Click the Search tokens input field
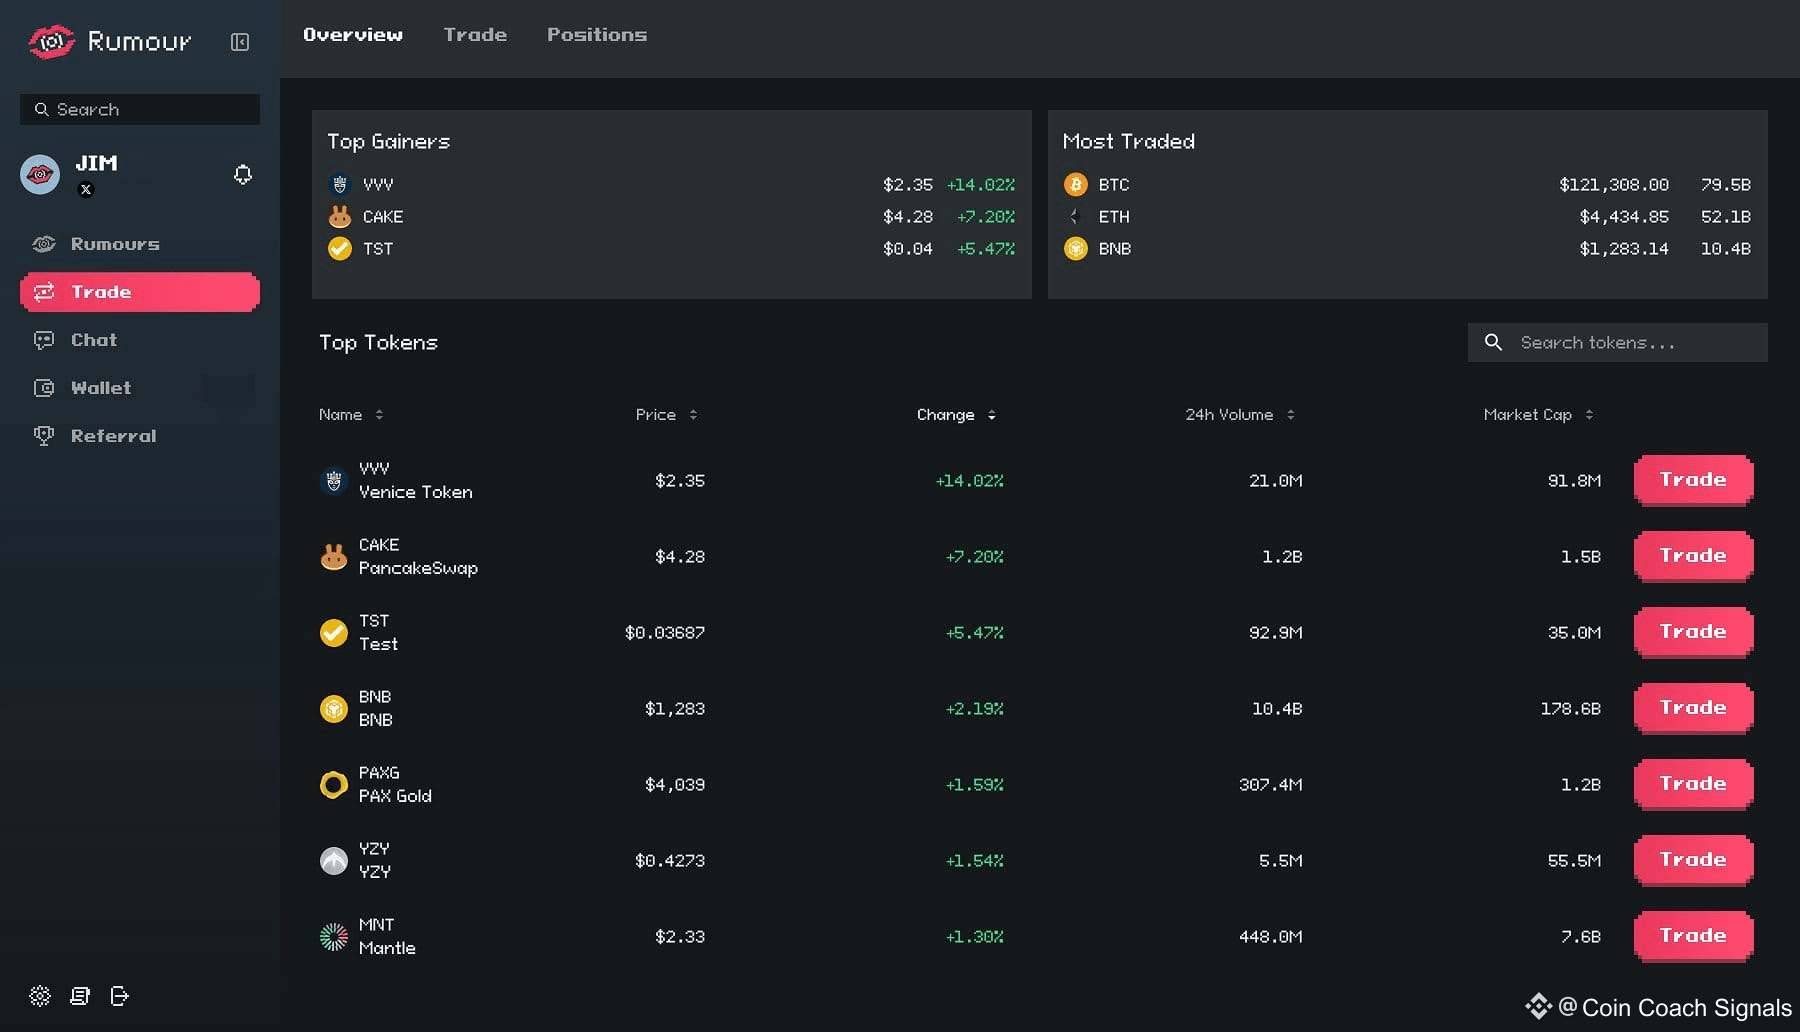This screenshot has height=1032, width=1800. pos(1618,343)
